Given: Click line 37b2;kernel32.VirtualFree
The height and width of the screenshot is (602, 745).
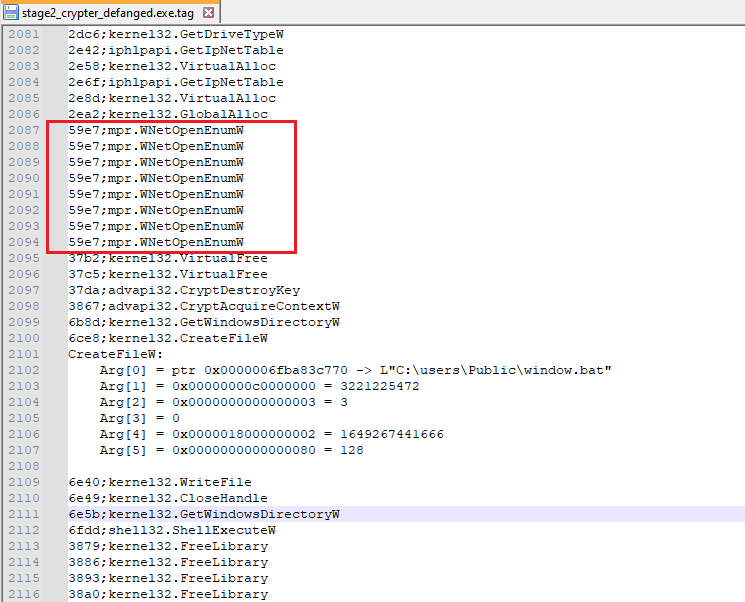Looking at the screenshot, I should [168, 258].
